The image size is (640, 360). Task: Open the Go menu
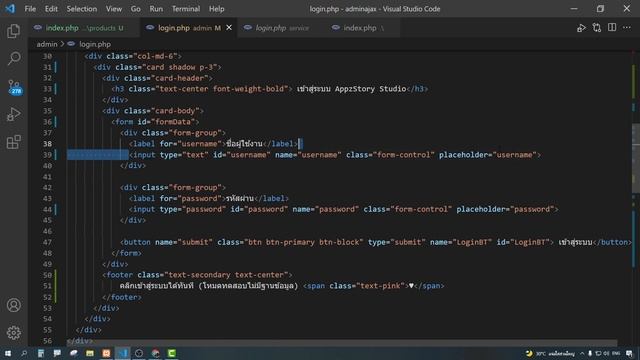pyautogui.click(x=136, y=9)
